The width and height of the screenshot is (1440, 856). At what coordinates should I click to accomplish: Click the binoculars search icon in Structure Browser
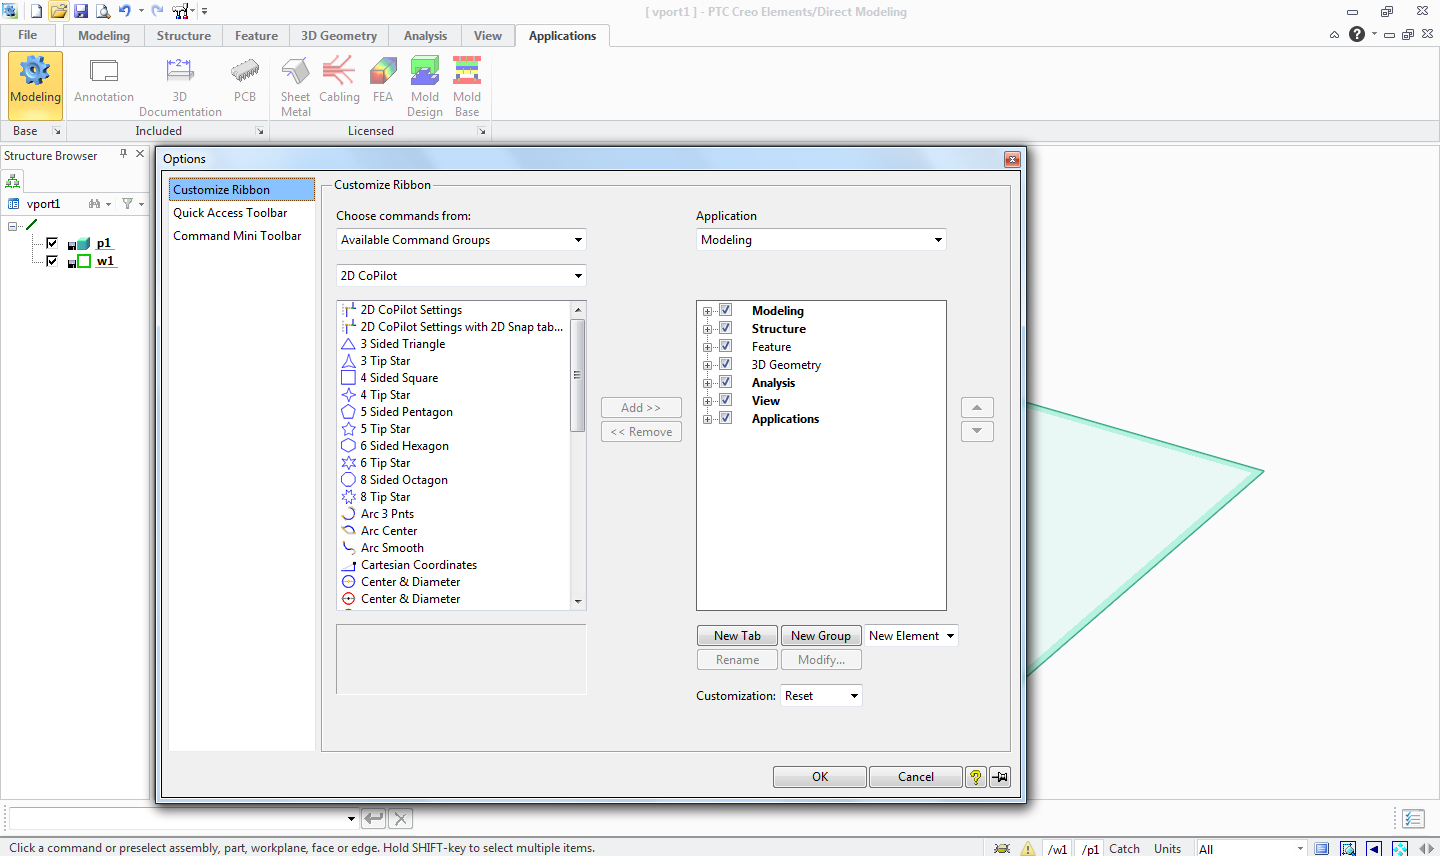95,203
